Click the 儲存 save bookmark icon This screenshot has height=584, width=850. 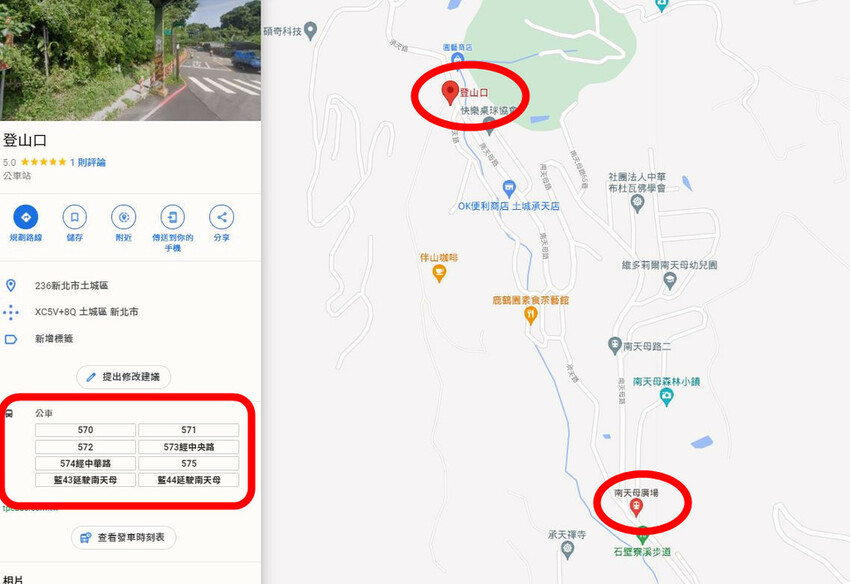click(x=75, y=217)
